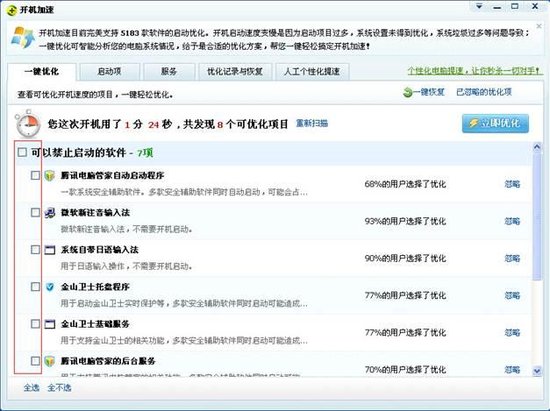Screen dimensions: 550x411
Task: Click 忽略 for 微软新注音输入法
Action: (512, 221)
